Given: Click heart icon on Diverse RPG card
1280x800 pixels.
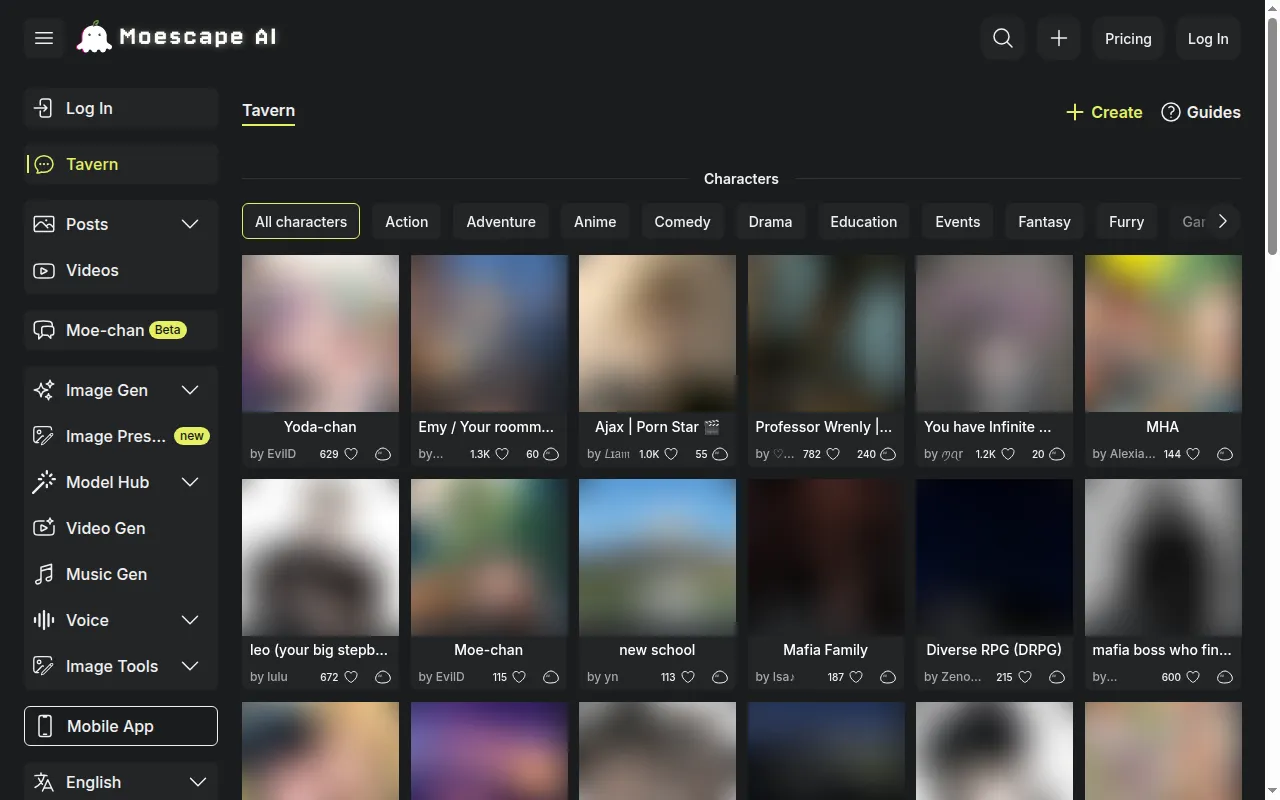Looking at the screenshot, I should 1025,677.
